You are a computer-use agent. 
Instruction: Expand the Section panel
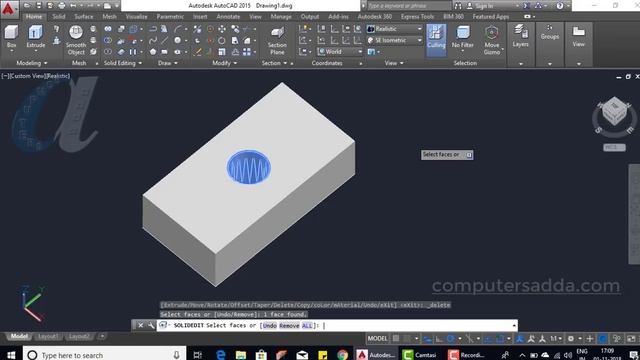click(274, 63)
